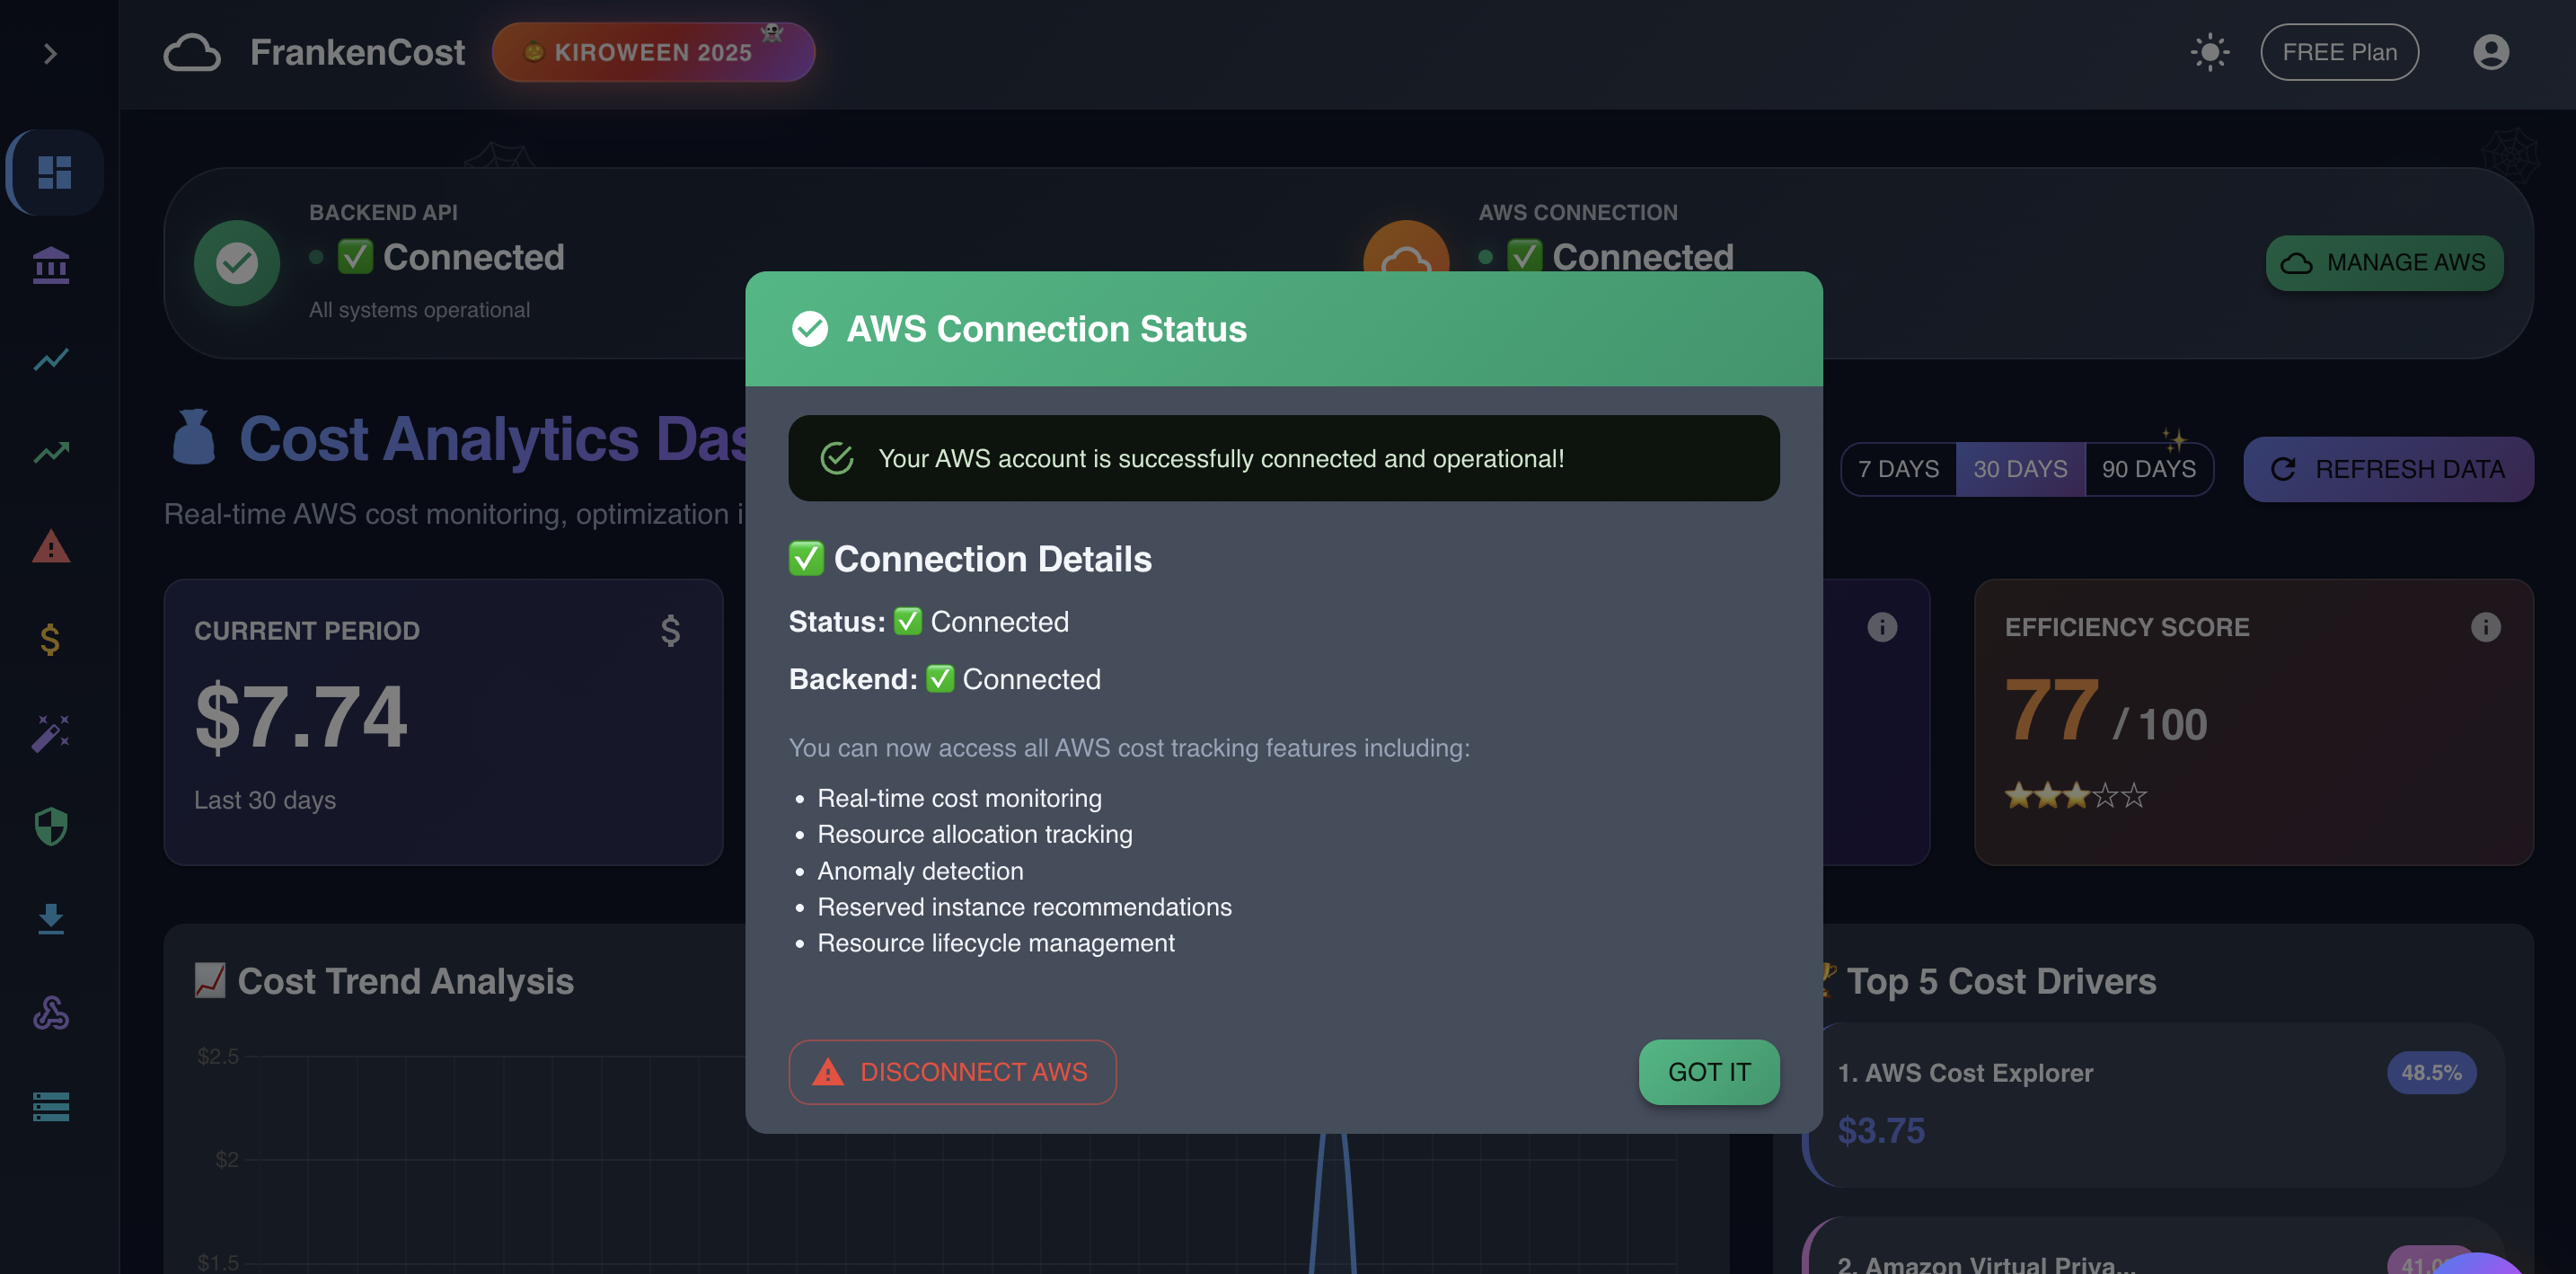The image size is (2576, 1274).
Task: Open the storage list sidebar icon
Action: pos(51,1106)
